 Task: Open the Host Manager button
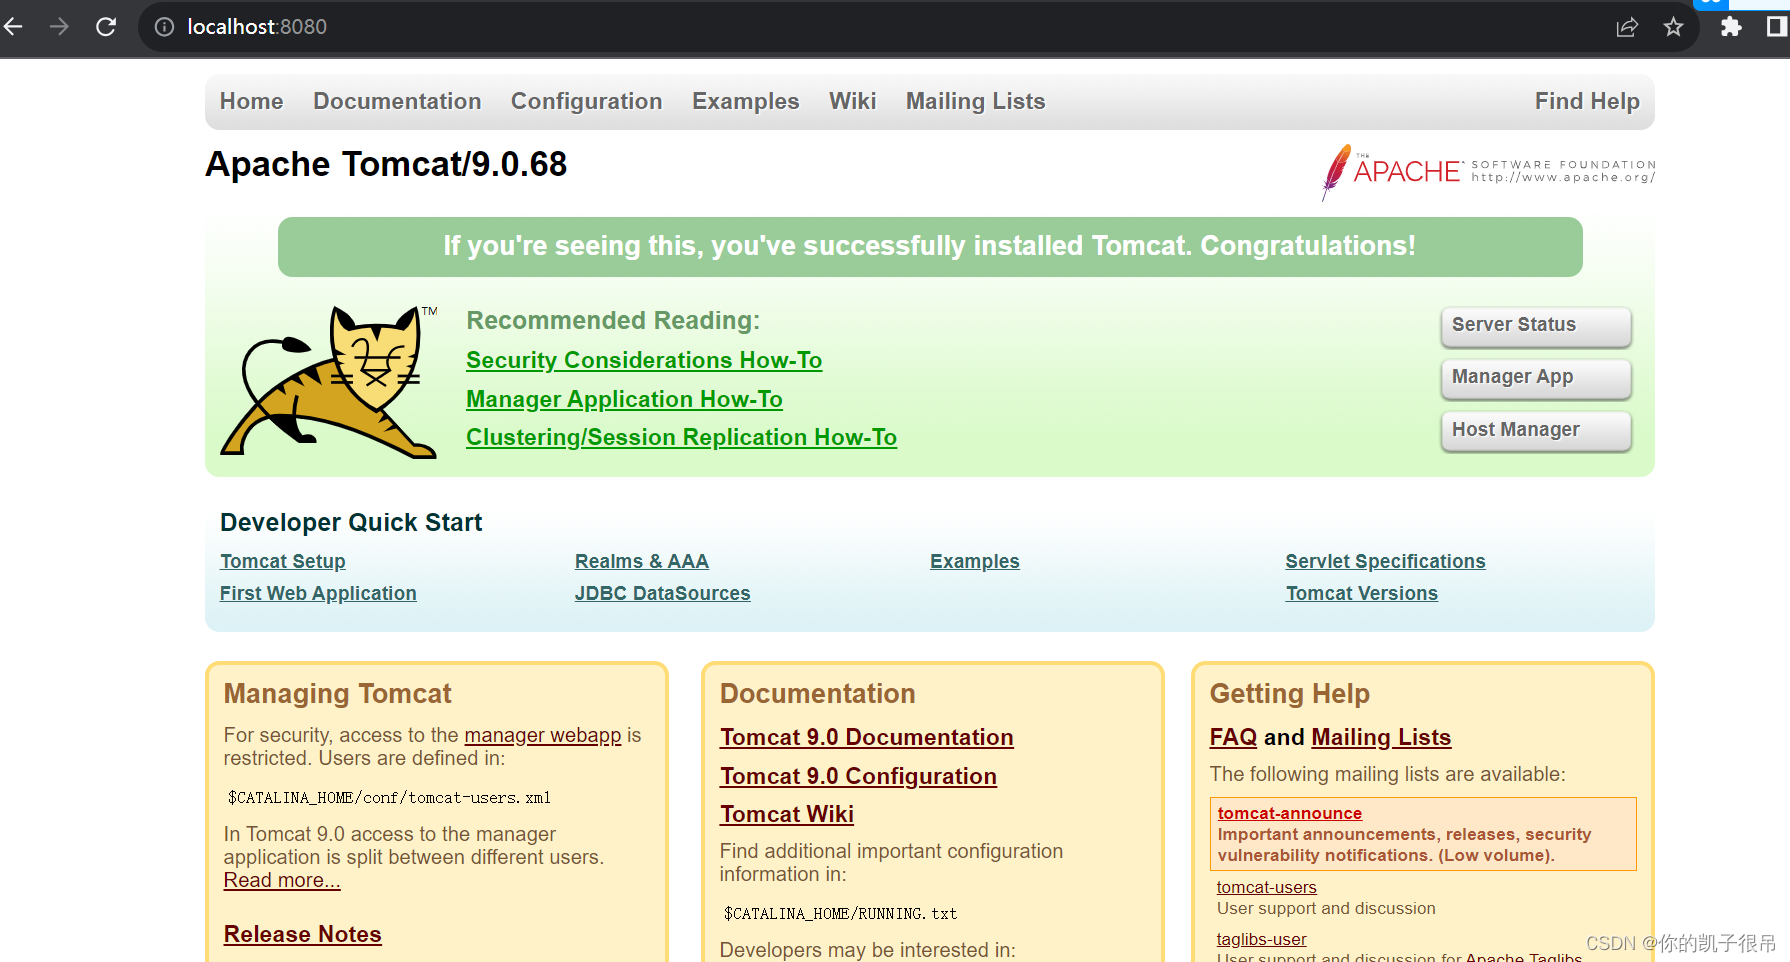pos(1536,431)
